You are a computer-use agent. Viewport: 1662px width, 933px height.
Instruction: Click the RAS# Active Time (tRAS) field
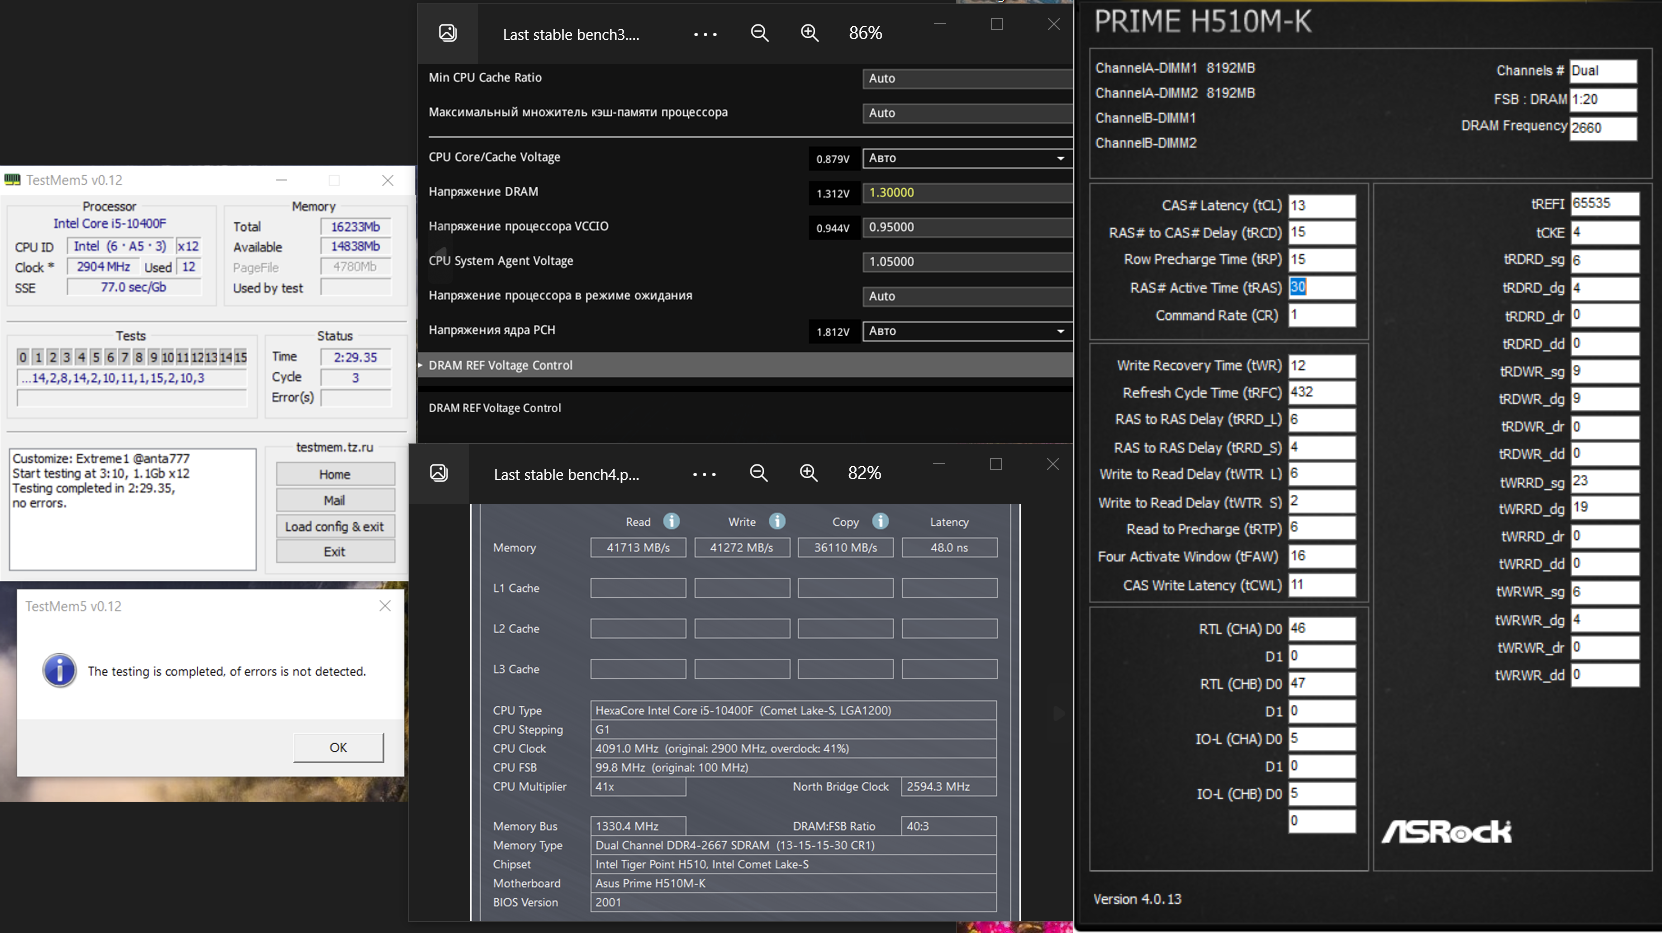pos(1322,287)
